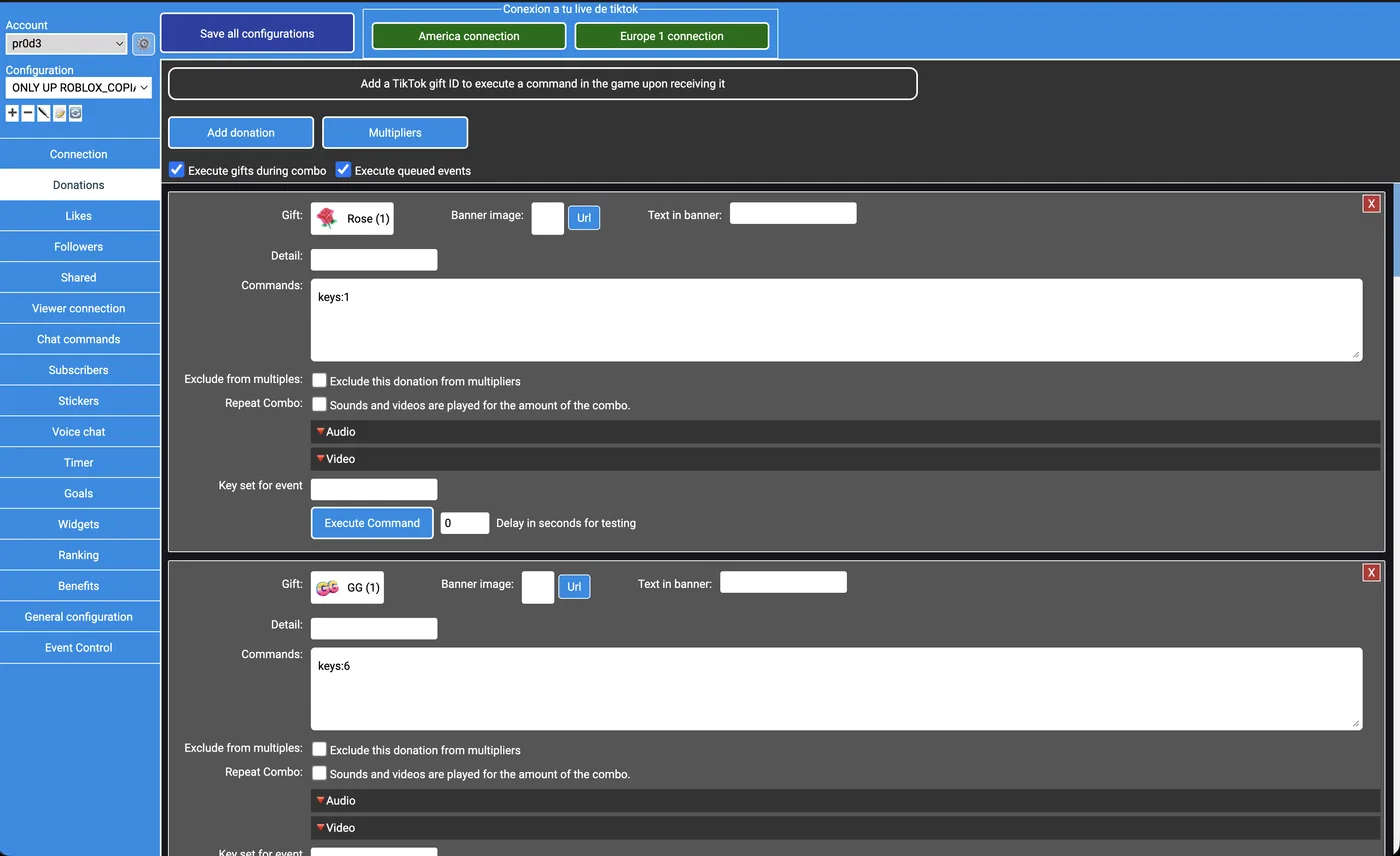Click the notepad pencil configuration icon

[x=60, y=113]
